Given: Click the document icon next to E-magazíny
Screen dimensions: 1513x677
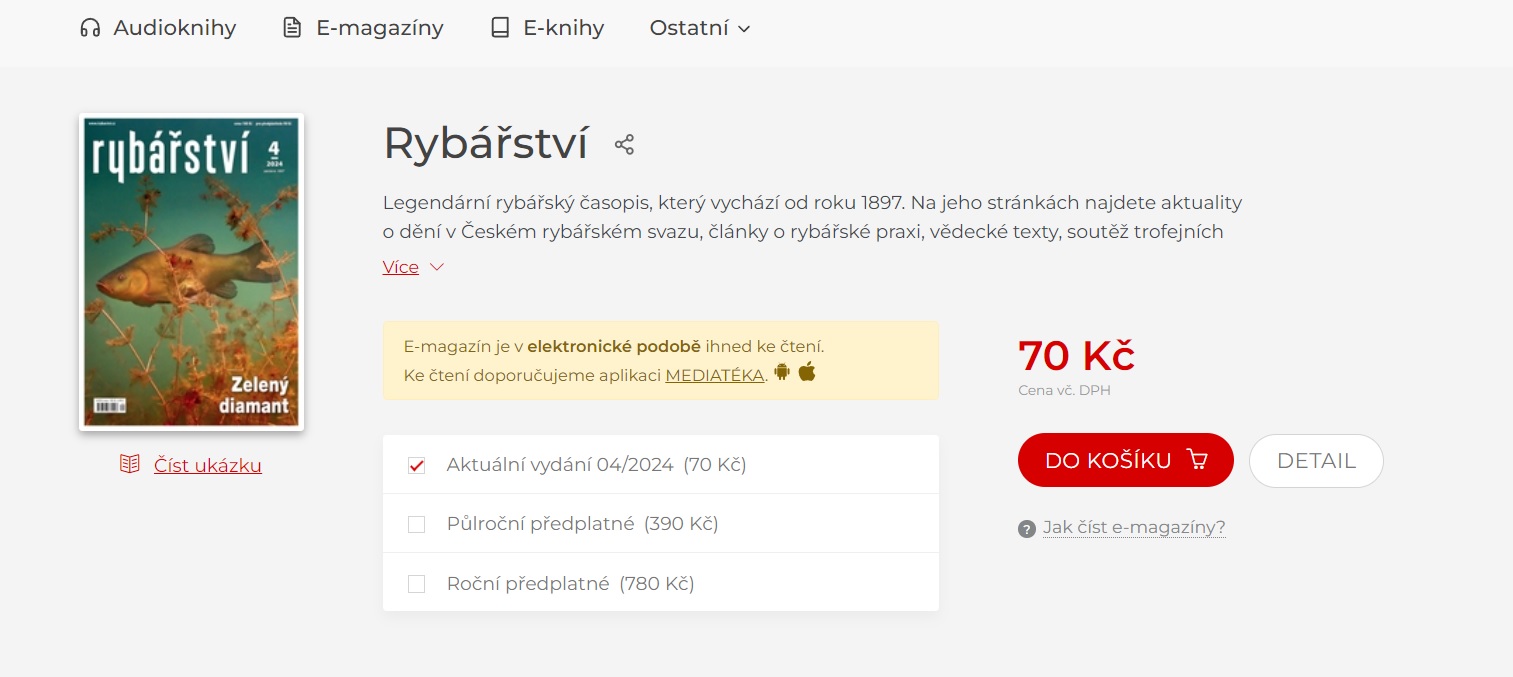Looking at the screenshot, I should (292, 28).
